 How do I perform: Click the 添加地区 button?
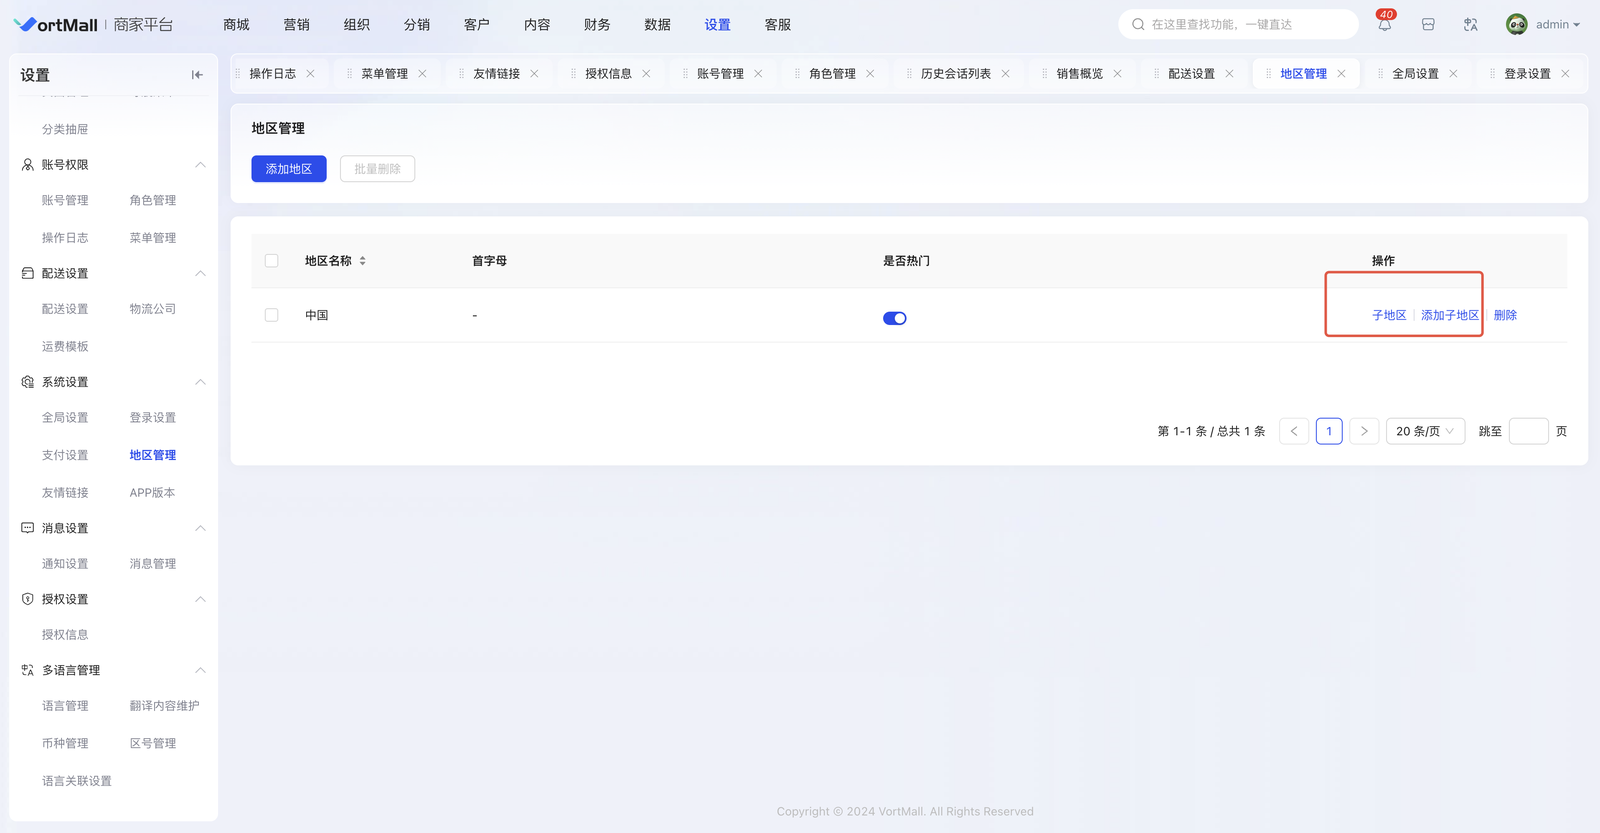289,169
